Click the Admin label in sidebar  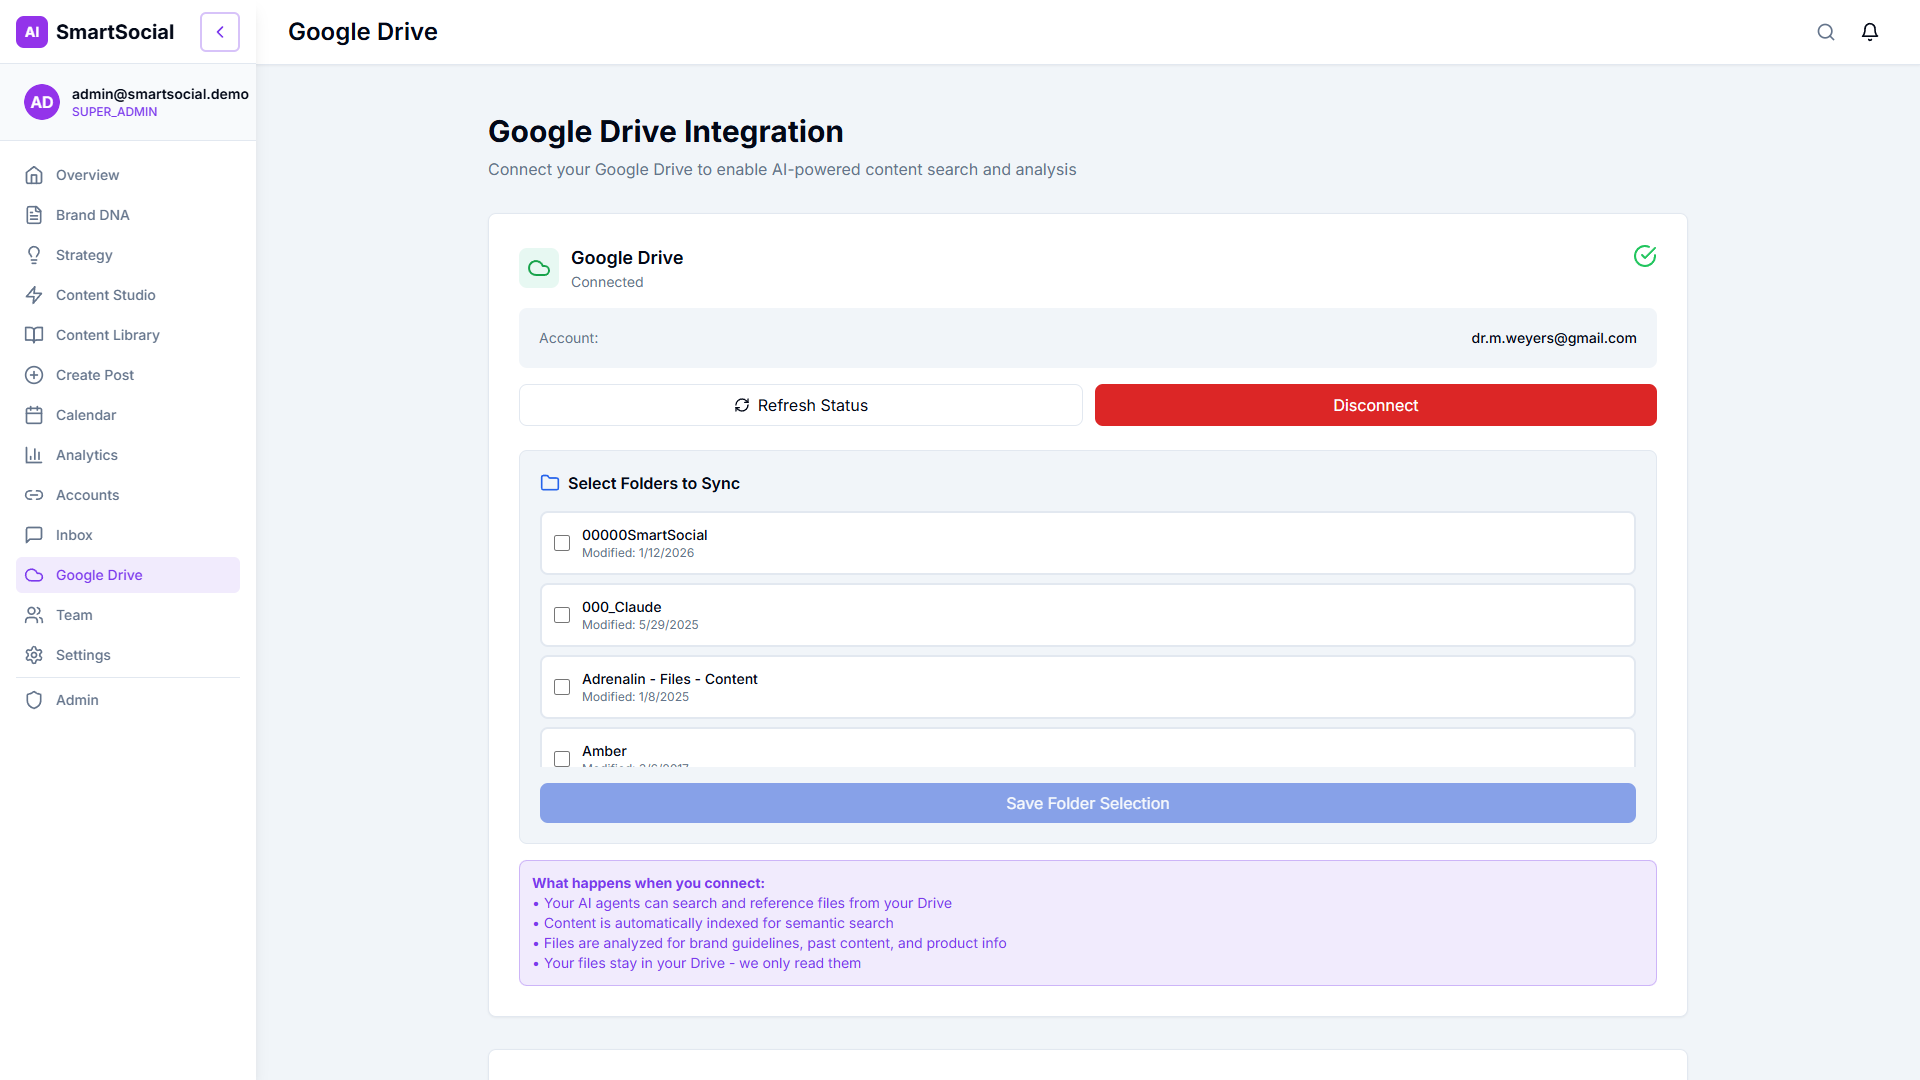(77, 700)
